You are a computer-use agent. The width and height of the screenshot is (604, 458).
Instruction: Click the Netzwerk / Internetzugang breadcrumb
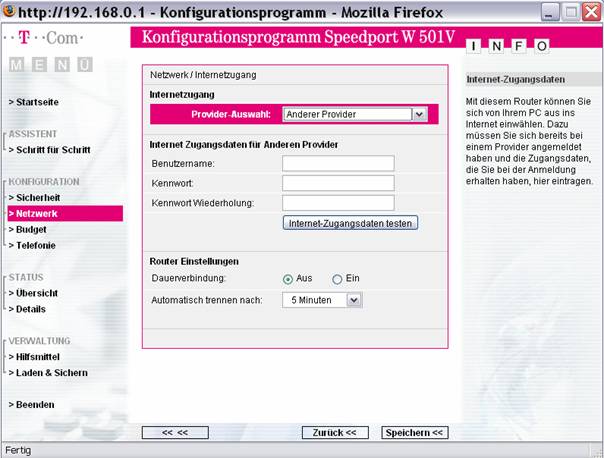(x=203, y=75)
